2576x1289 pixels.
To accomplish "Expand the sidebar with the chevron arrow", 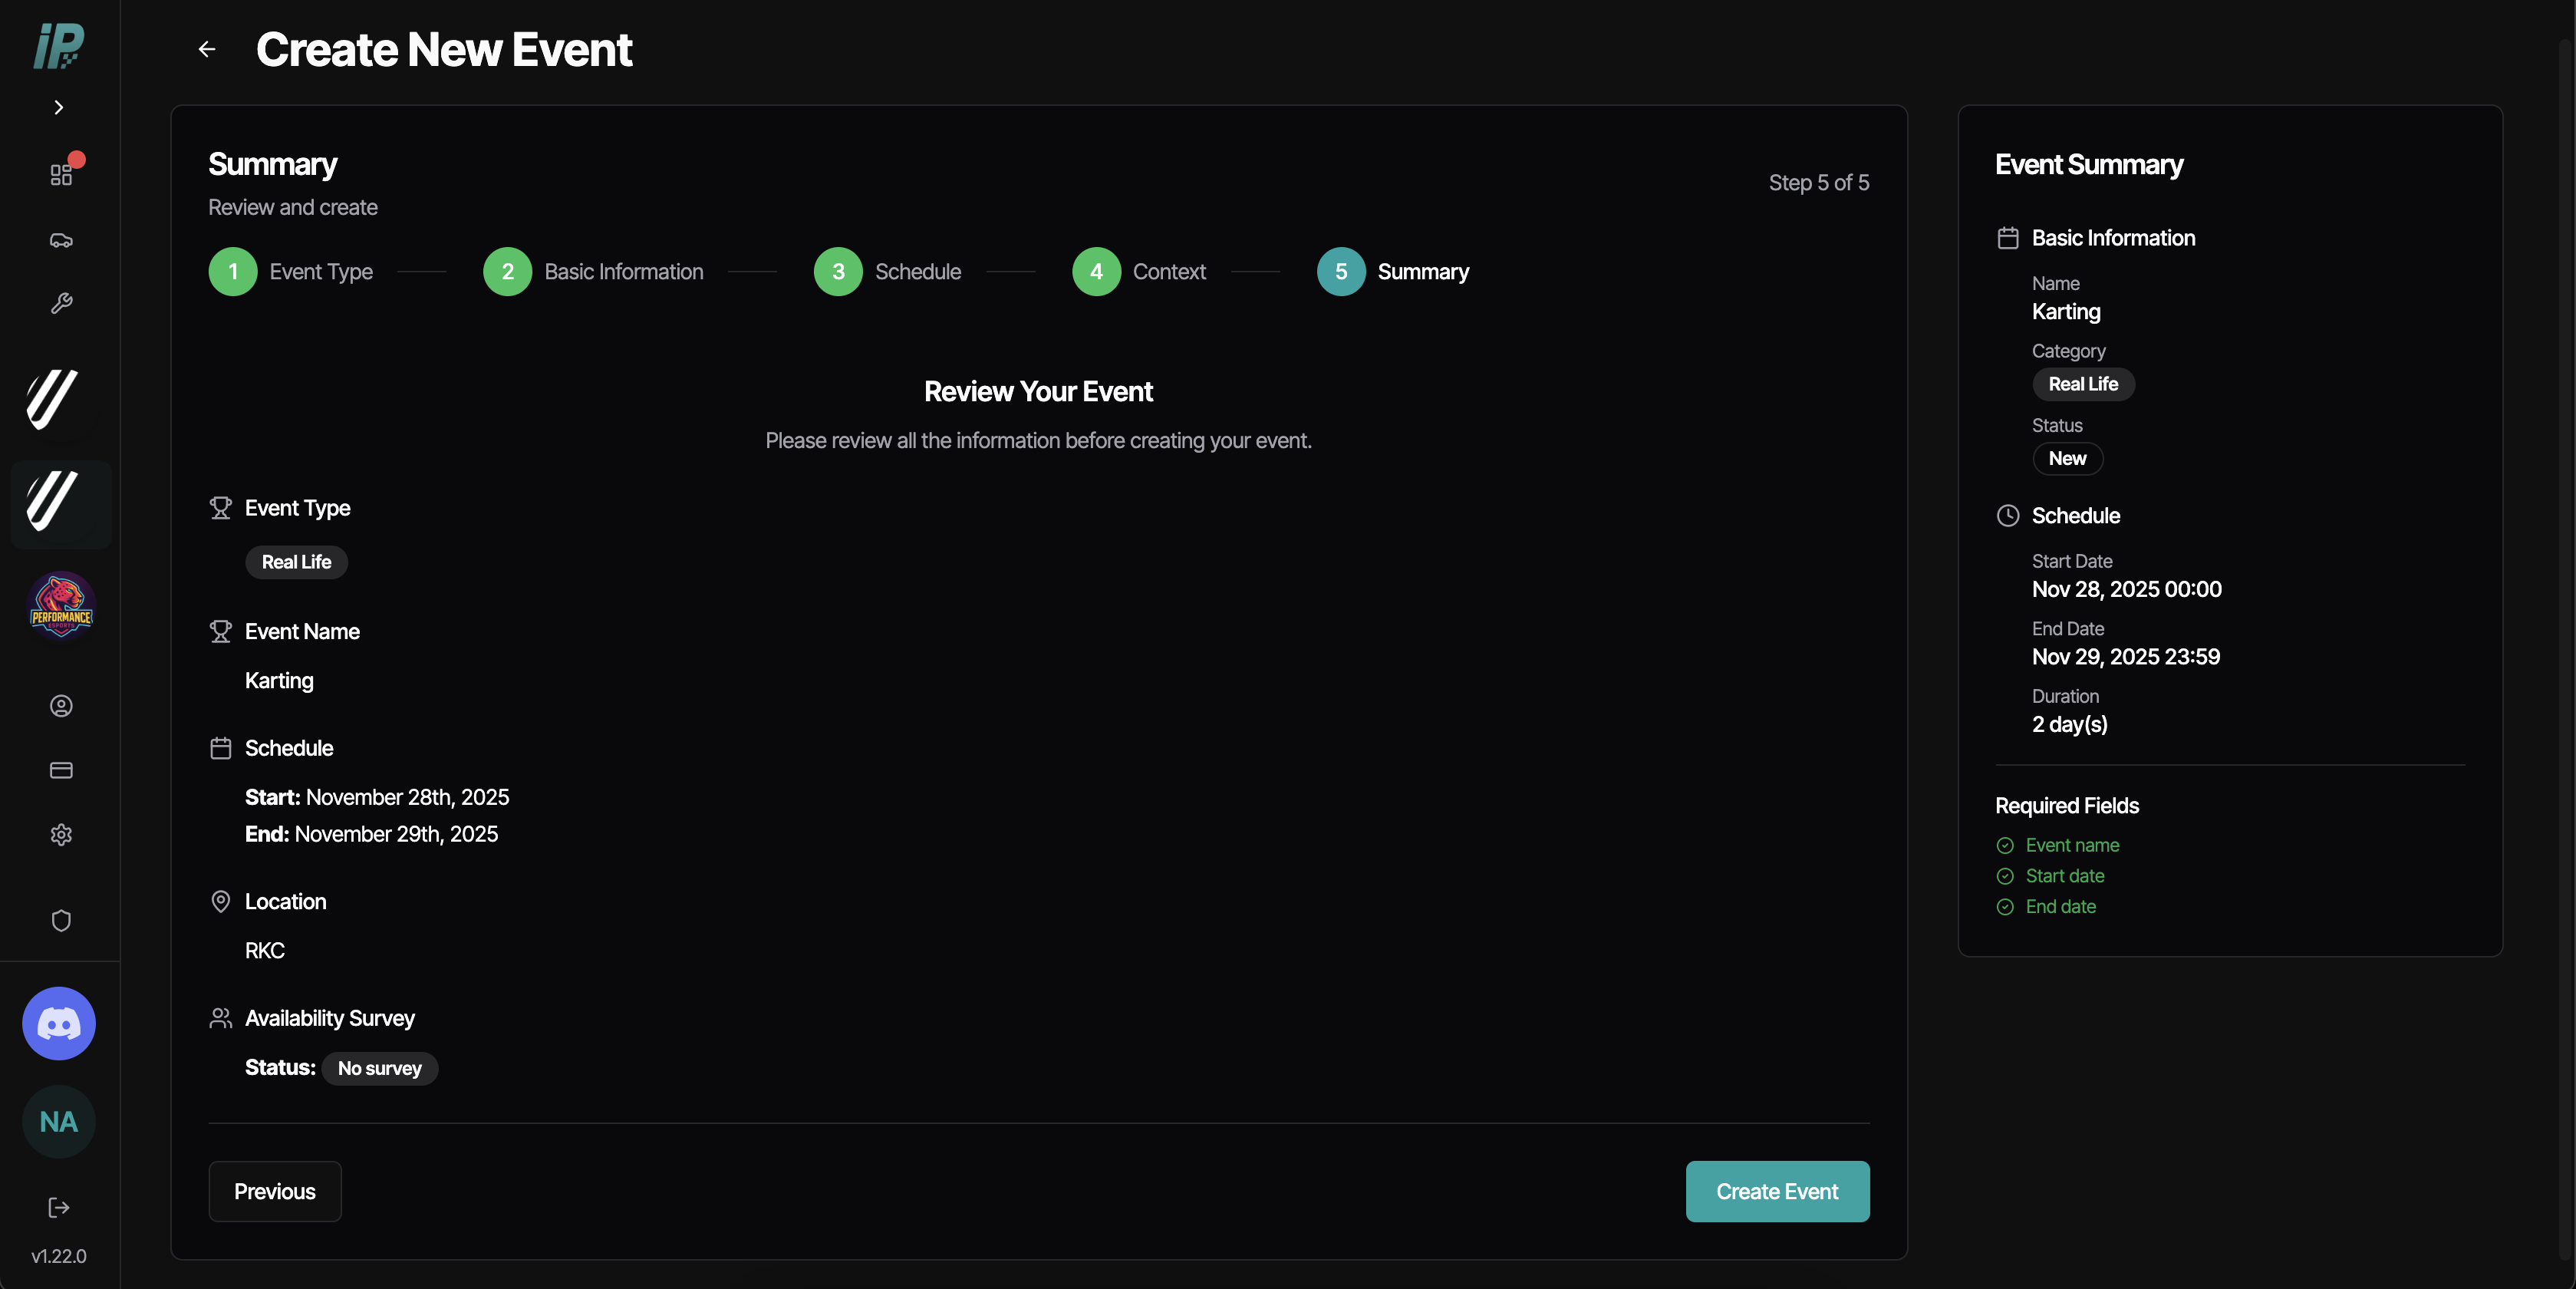I will (x=59, y=107).
